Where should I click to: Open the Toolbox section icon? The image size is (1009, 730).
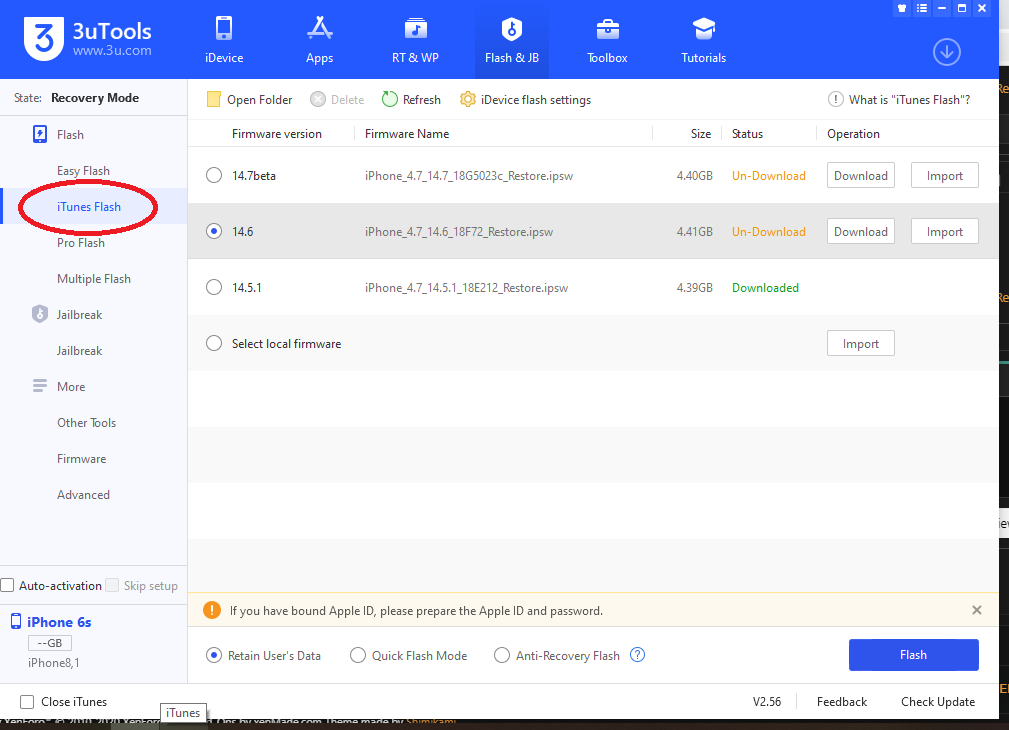point(607,29)
